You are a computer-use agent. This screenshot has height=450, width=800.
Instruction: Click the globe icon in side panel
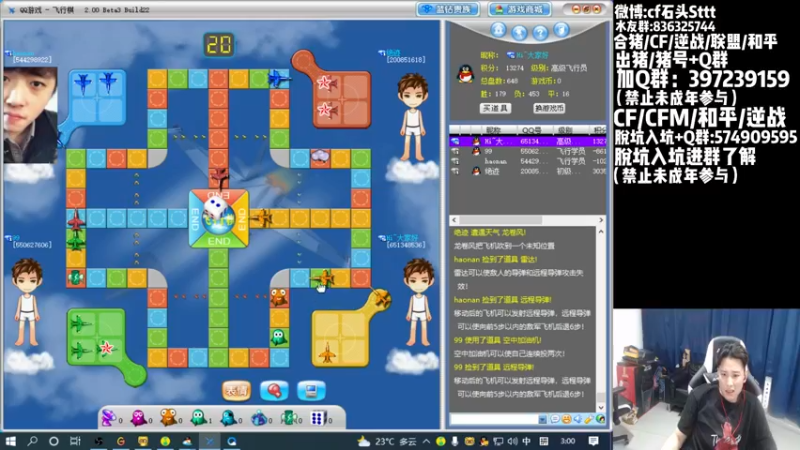click(519, 33)
